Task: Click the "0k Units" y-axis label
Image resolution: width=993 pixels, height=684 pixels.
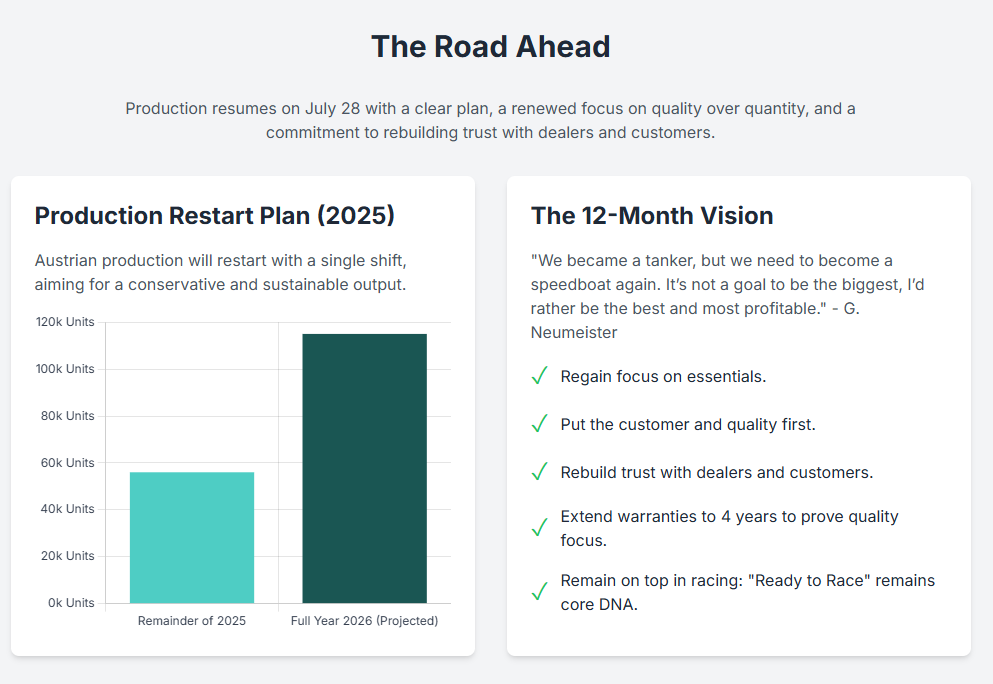Action: pos(70,603)
